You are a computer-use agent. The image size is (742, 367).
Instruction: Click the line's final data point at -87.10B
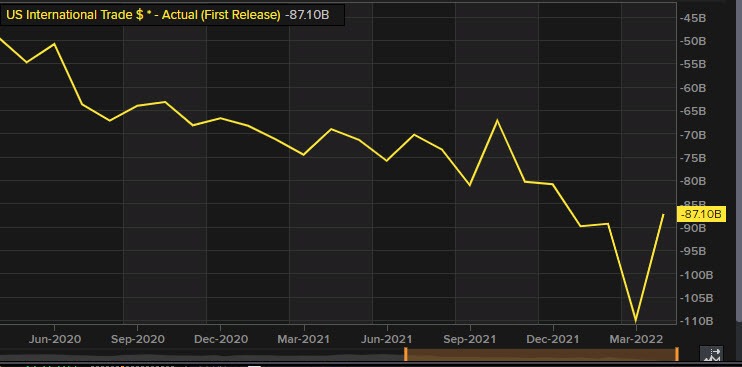click(x=664, y=214)
